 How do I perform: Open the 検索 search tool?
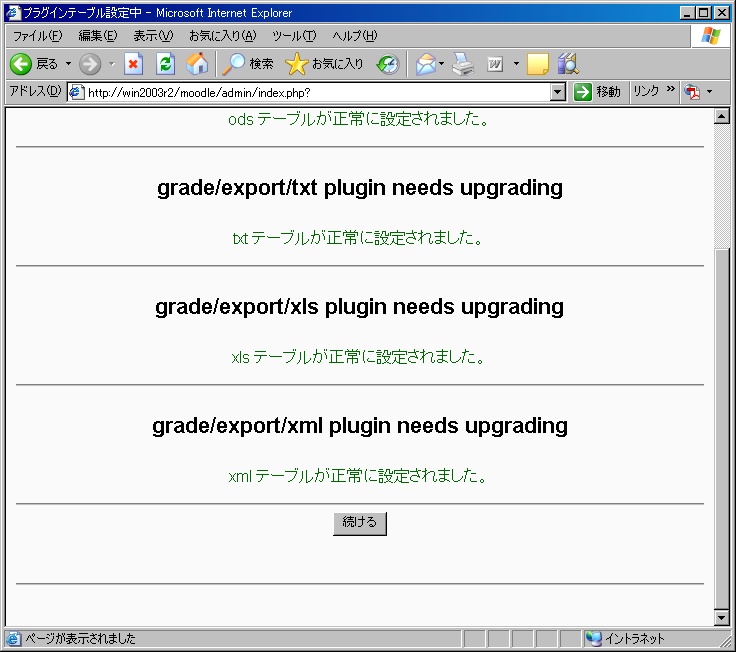(x=248, y=64)
